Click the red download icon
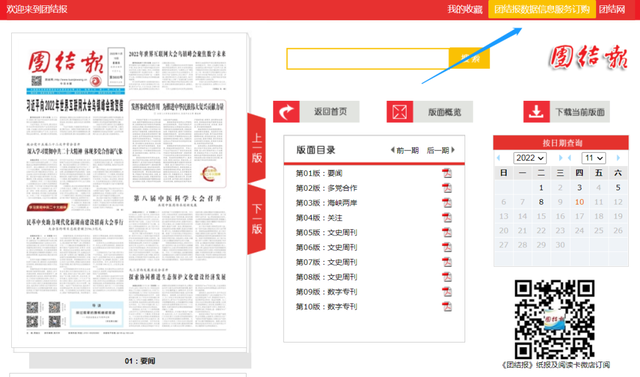 [536, 112]
